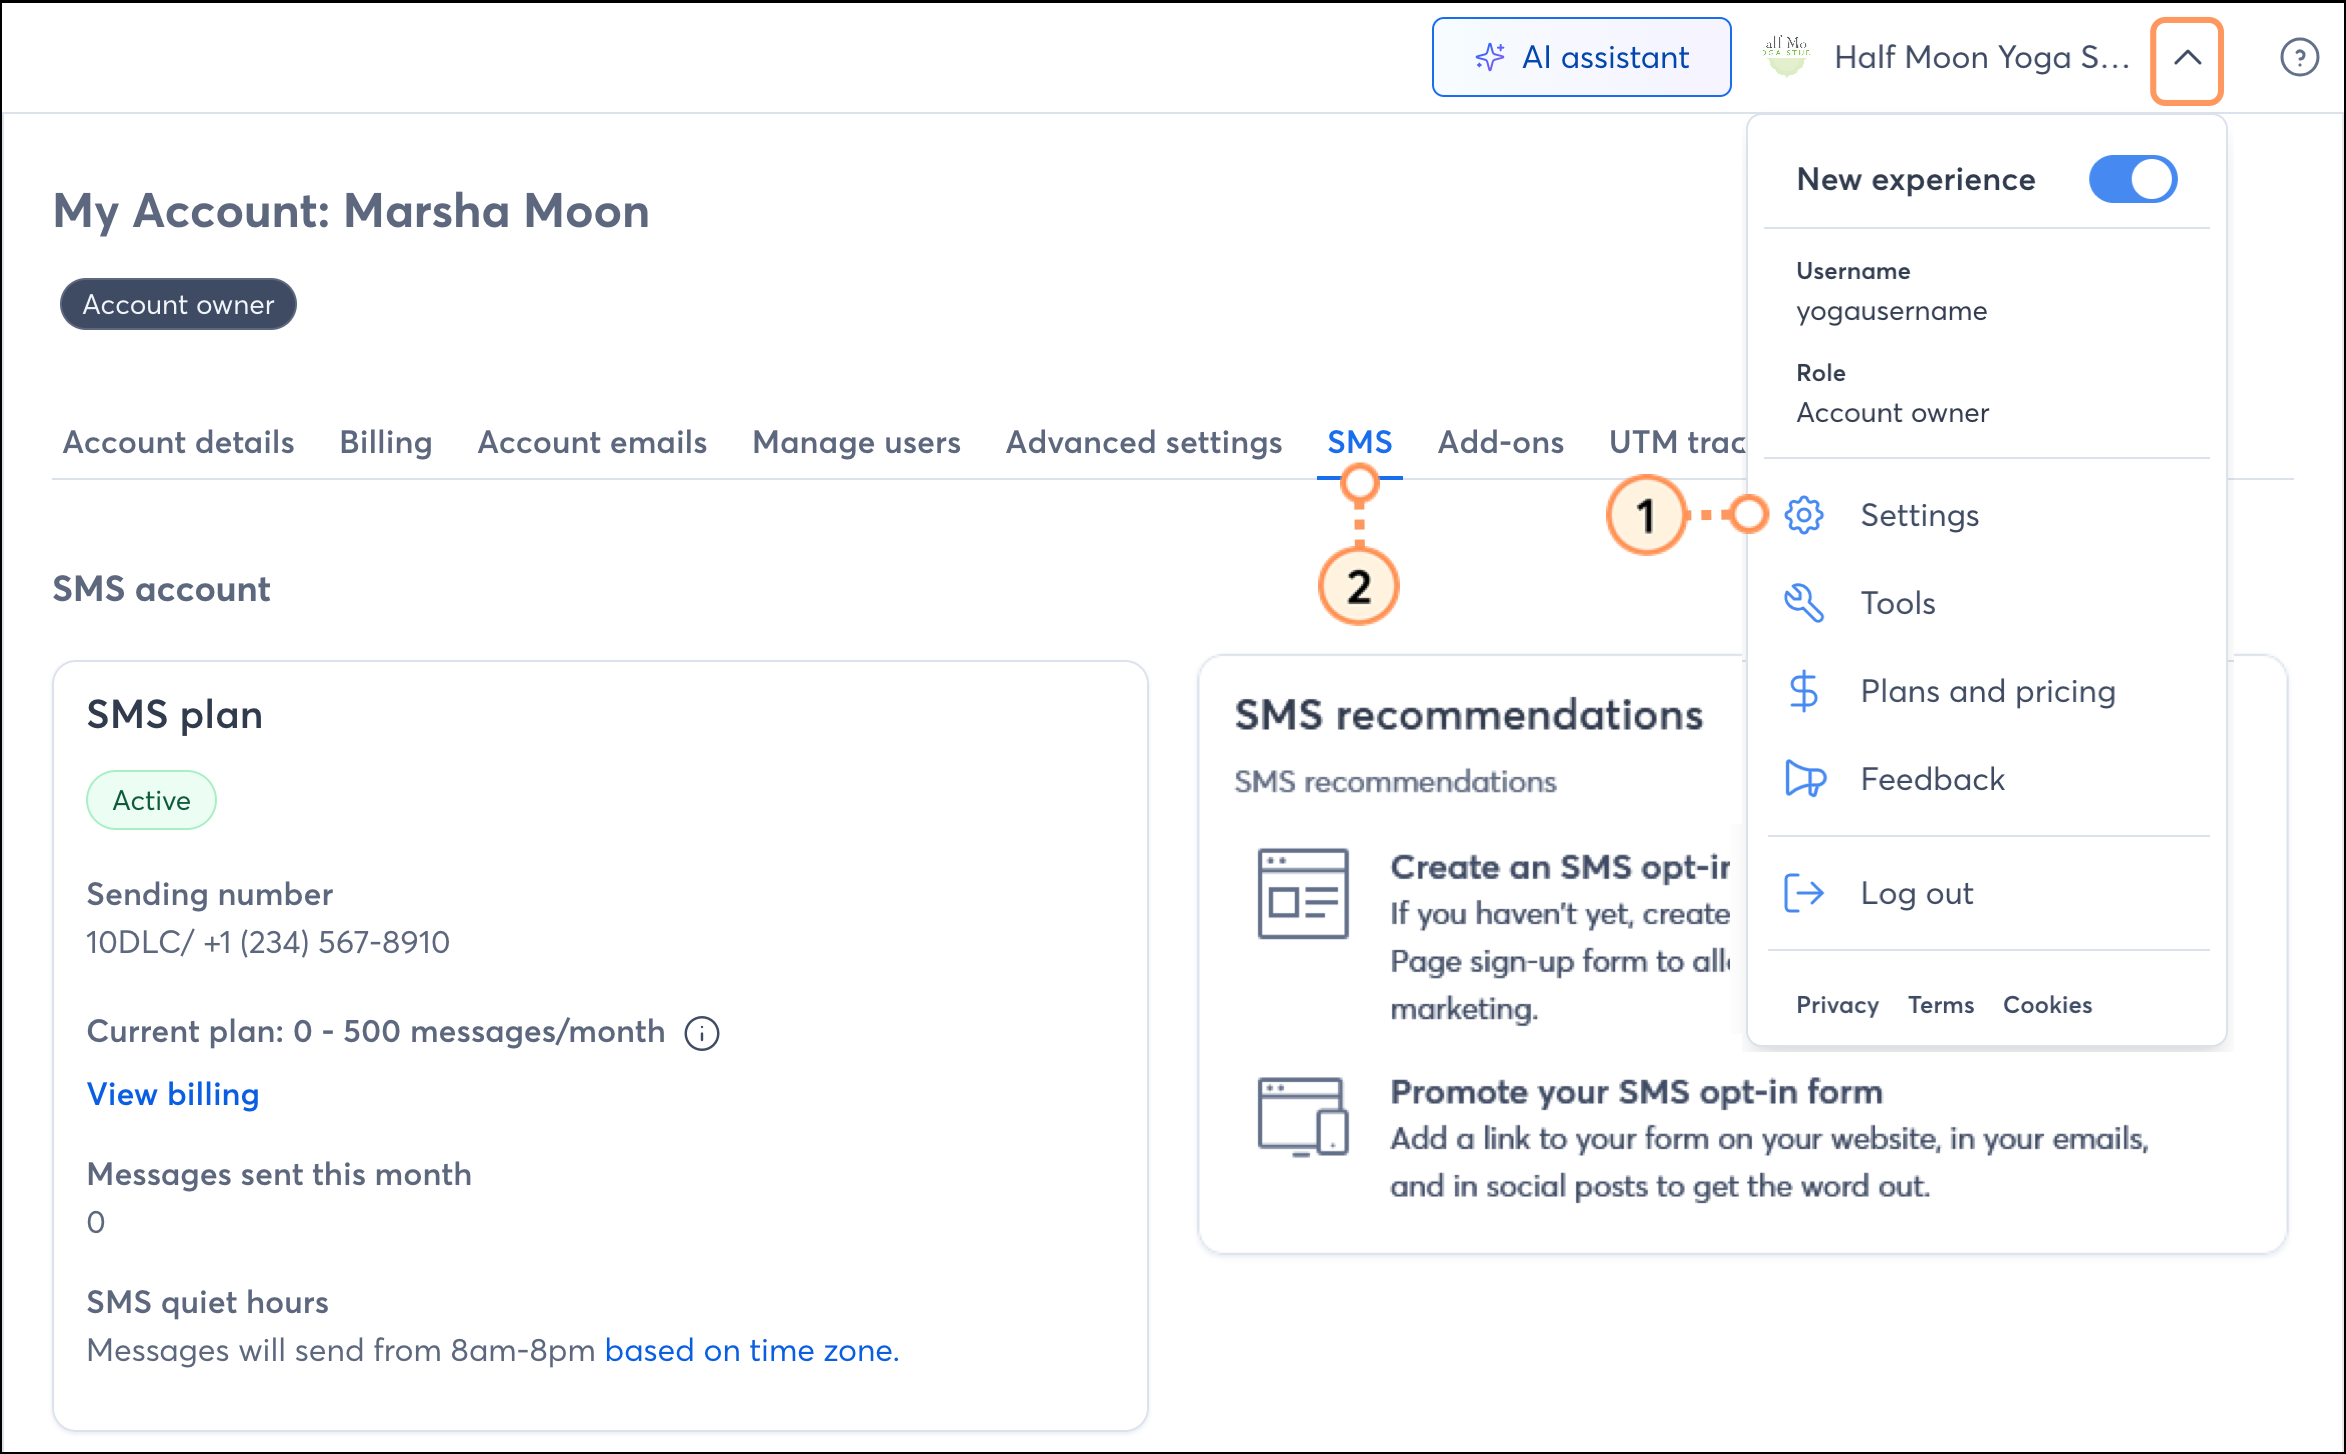The height and width of the screenshot is (1454, 2346).
Task: Open the based on time zone link
Action: pyautogui.click(x=751, y=1350)
